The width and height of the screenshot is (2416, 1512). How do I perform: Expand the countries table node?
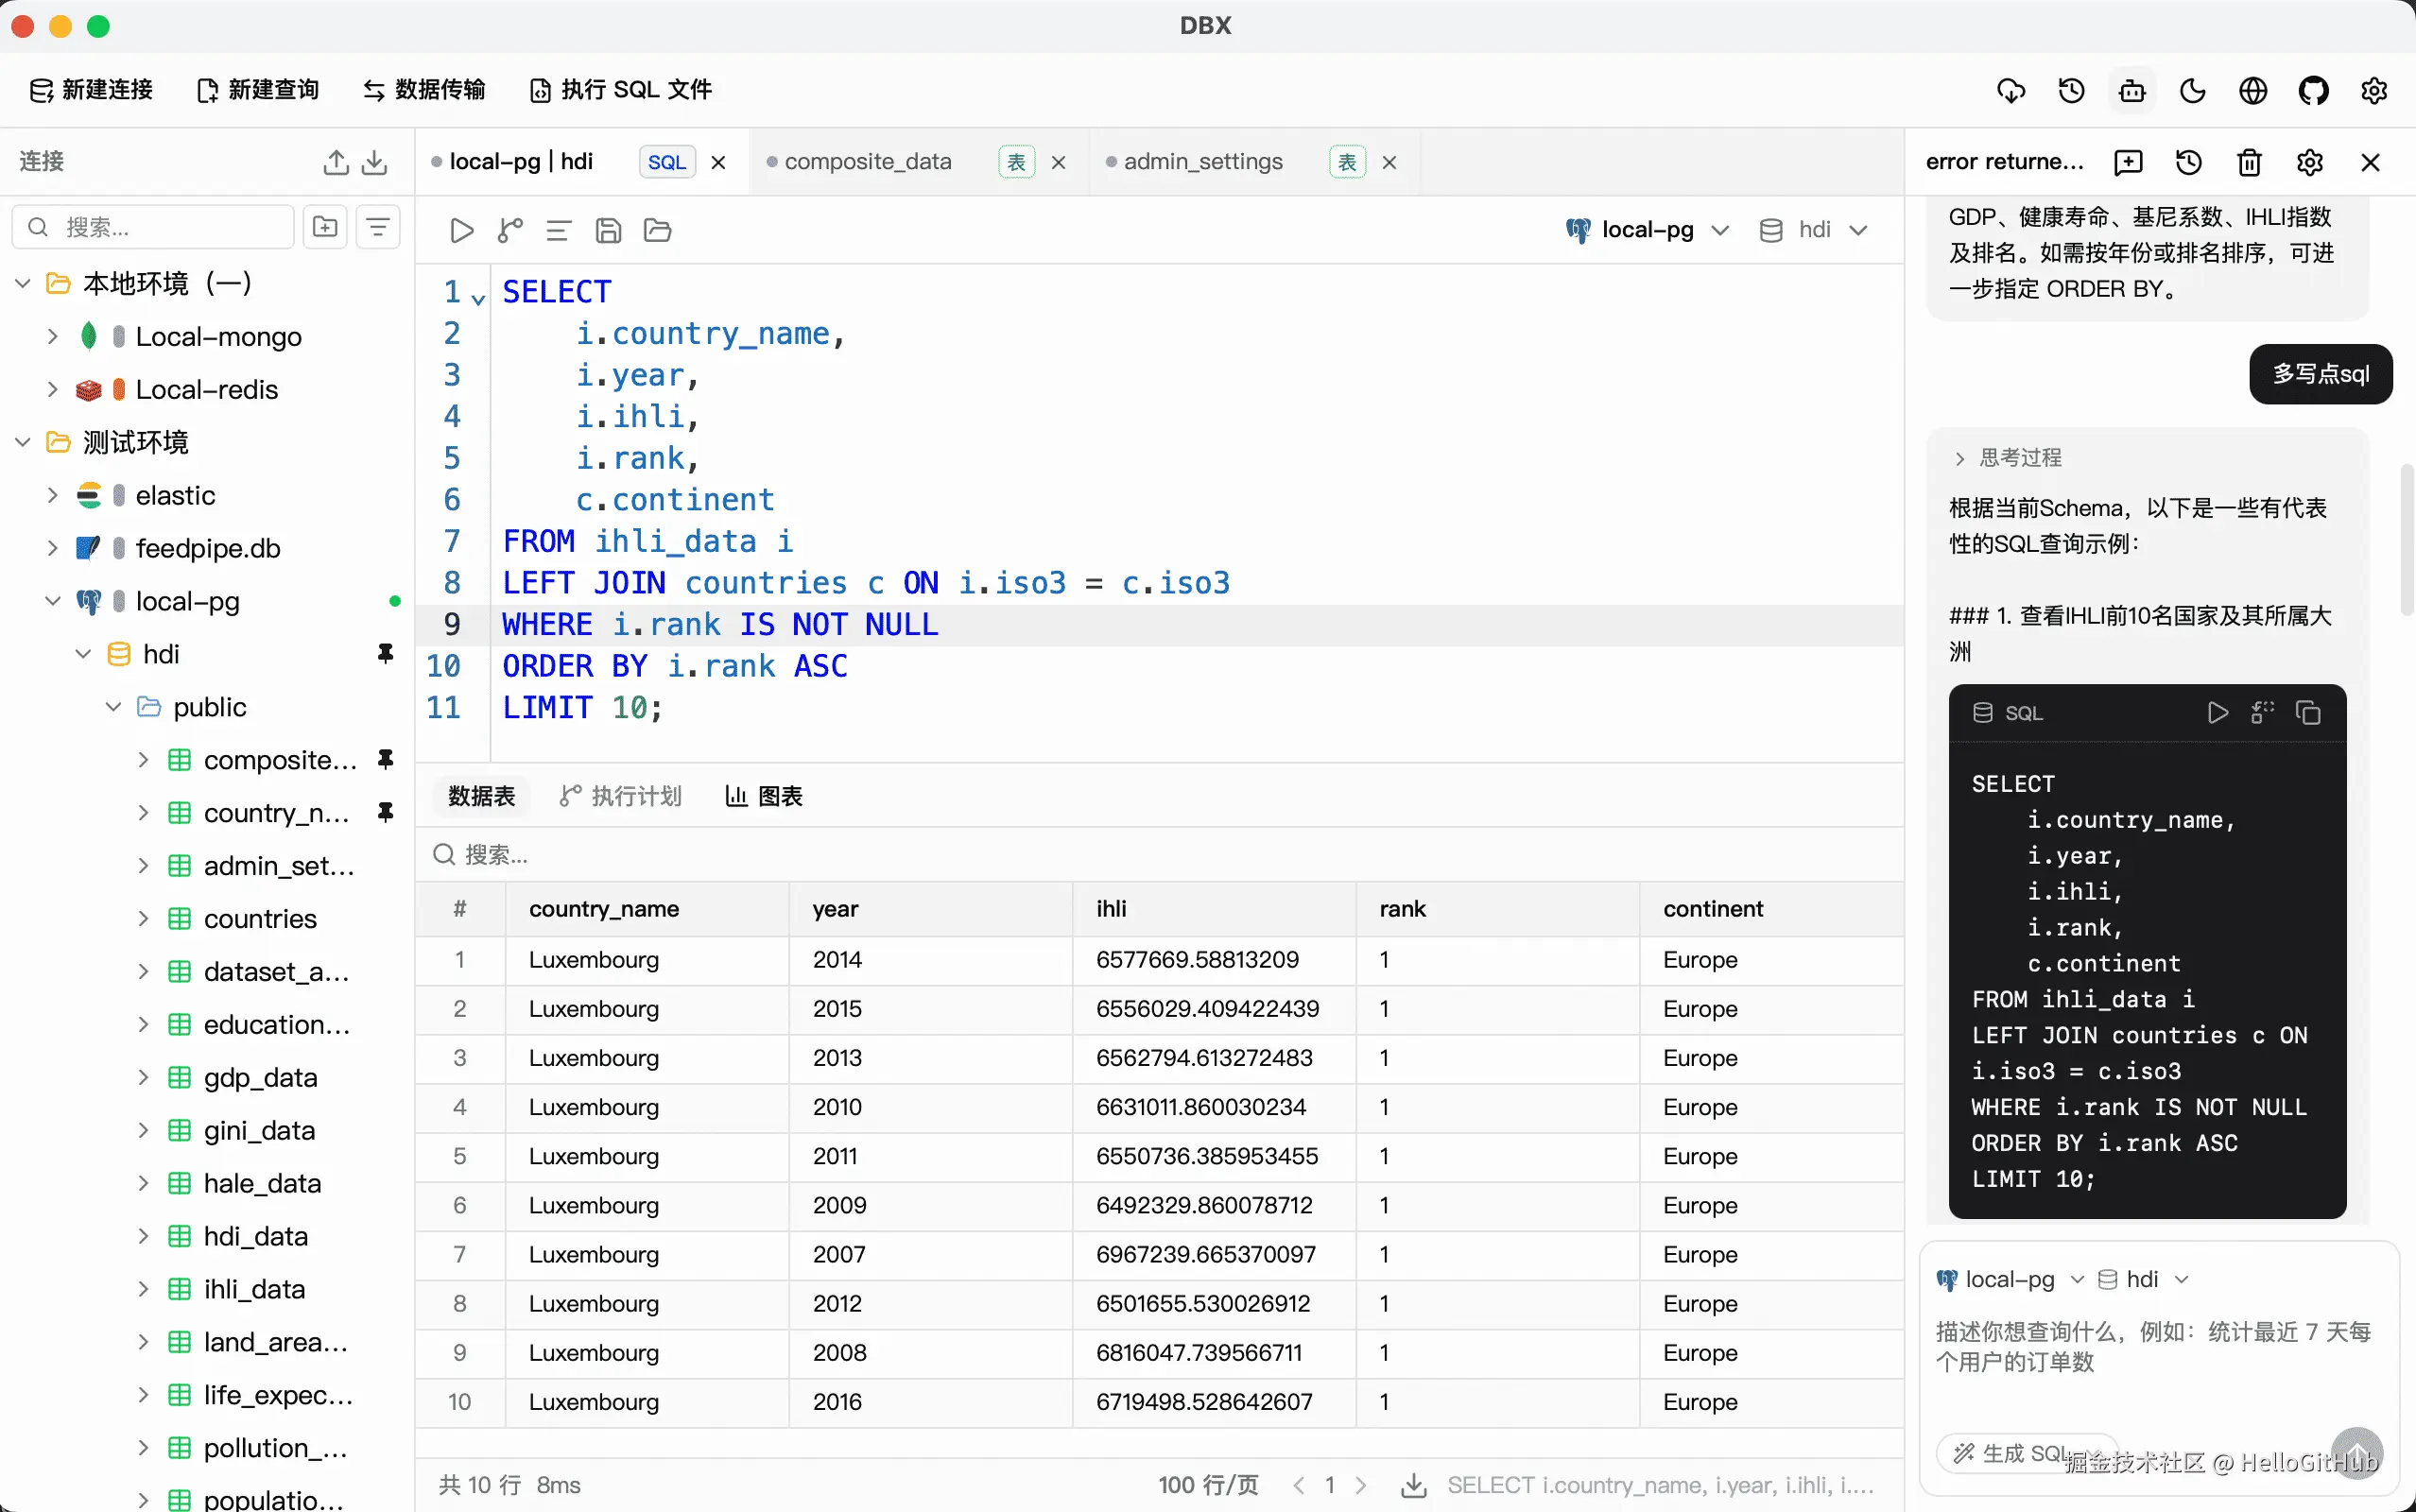[143, 919]
